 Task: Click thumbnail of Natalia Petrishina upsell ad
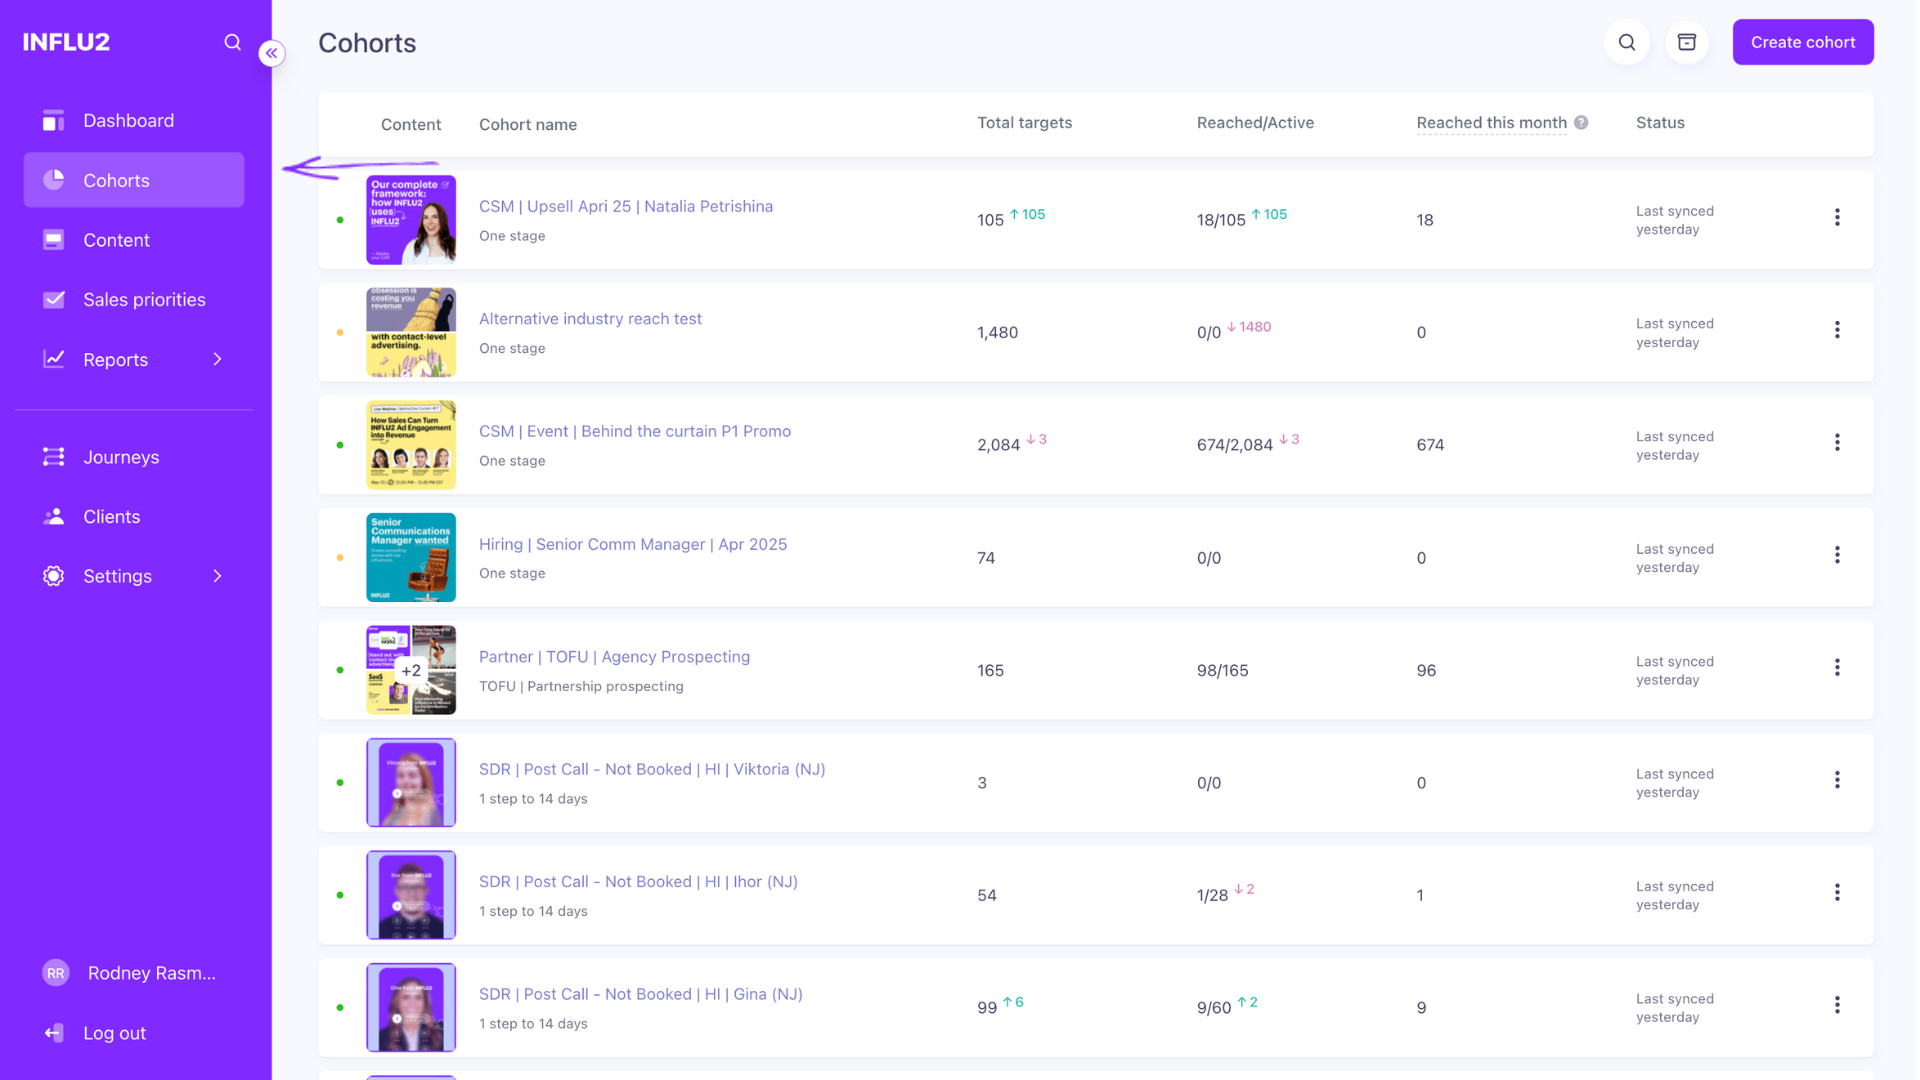point(411,220)
